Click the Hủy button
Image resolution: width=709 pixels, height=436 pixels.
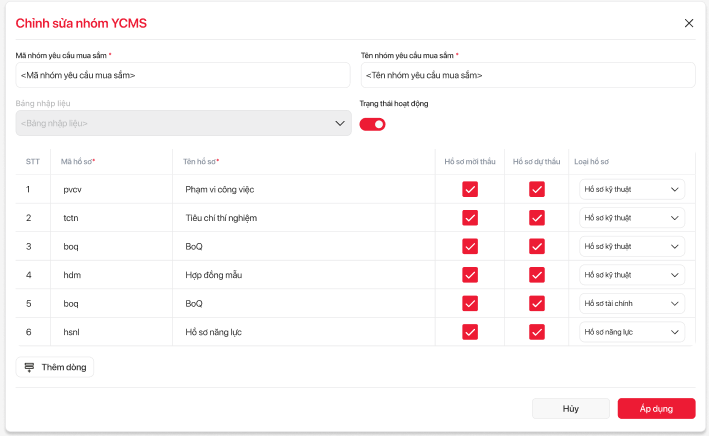pos(570,409)
